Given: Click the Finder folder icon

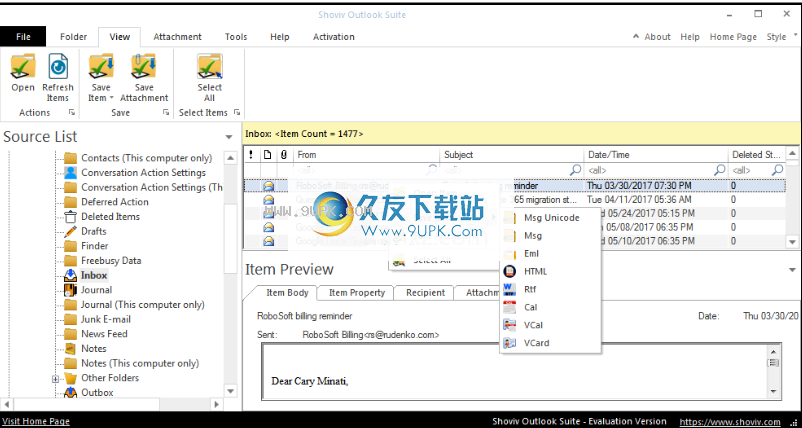Looking at the screenshot, I should pos(71,246).
